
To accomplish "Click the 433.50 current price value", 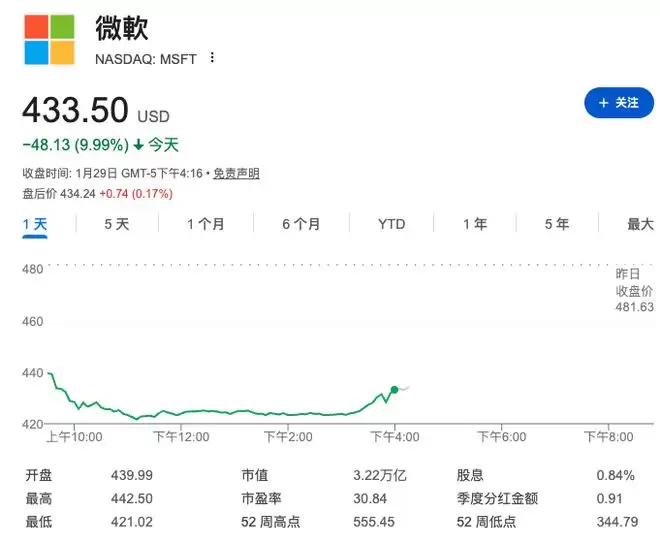I will (75, 109).
